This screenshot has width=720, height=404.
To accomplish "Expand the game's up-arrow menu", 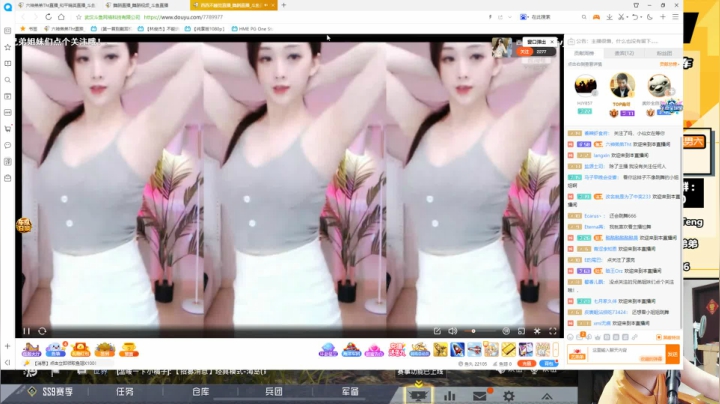I will 547,396.
